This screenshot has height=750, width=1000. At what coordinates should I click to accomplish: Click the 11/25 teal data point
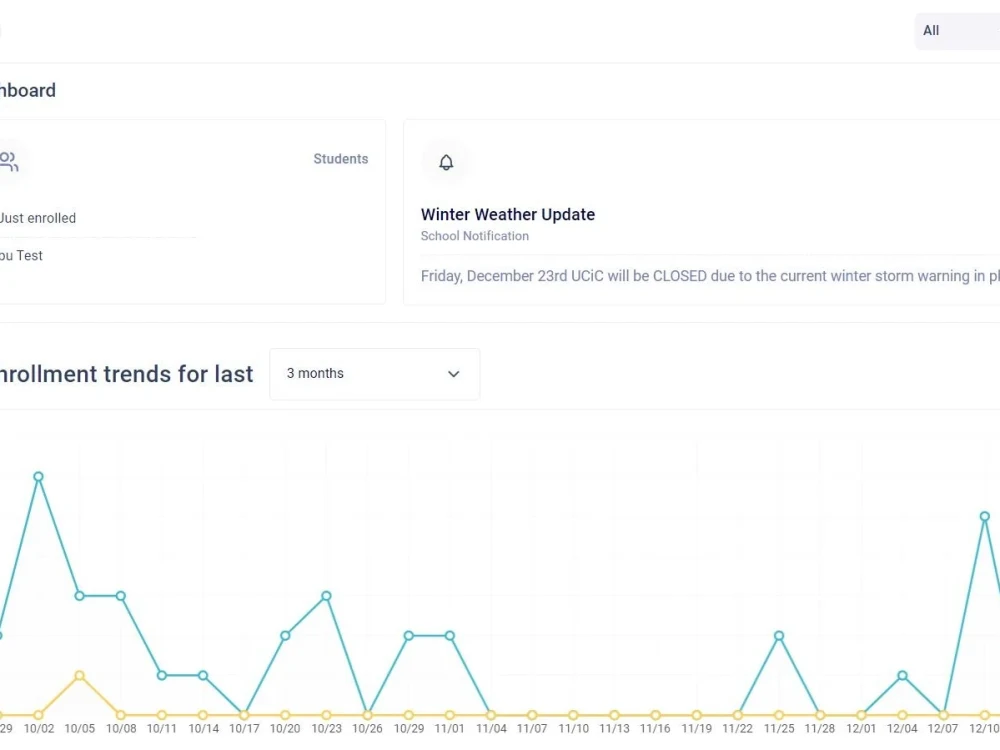[x=779, y=636]
